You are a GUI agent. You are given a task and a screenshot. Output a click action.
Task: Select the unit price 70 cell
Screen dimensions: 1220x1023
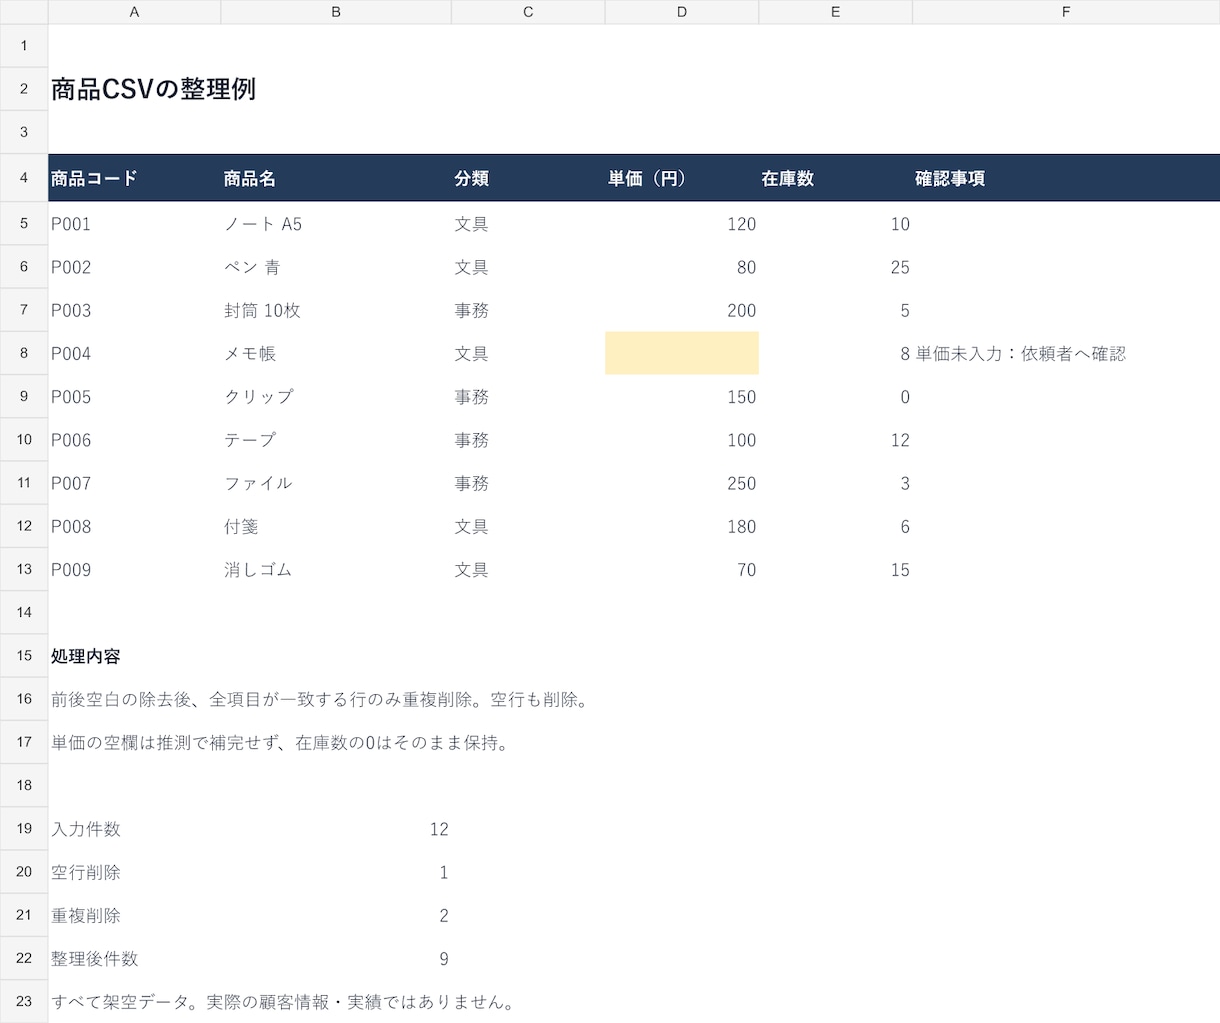(682, 569)
